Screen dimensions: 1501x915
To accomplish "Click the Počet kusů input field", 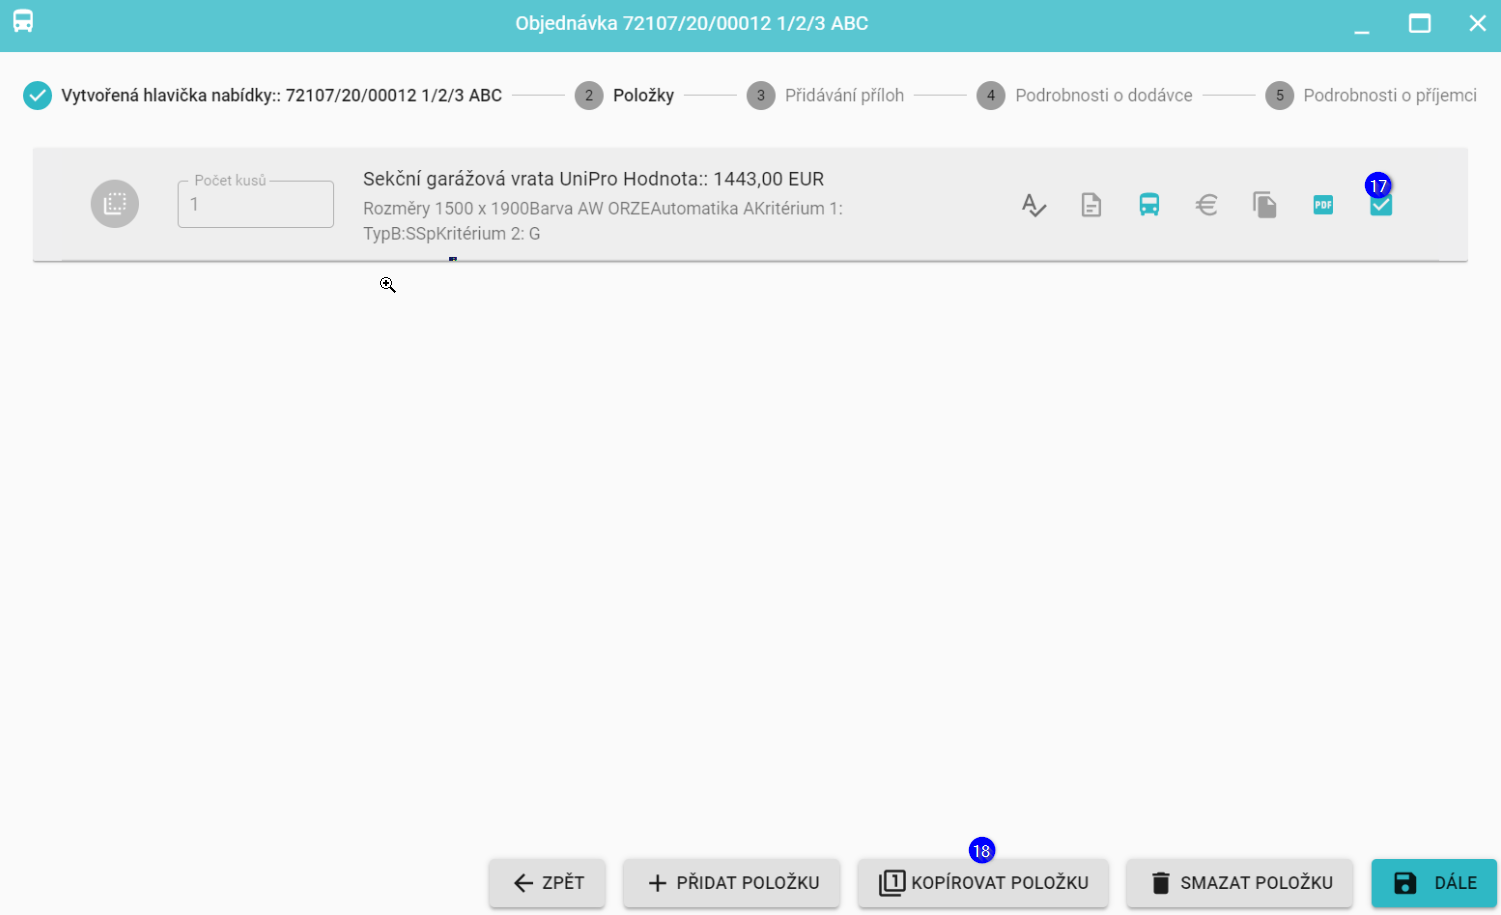I will click(256, 205).
